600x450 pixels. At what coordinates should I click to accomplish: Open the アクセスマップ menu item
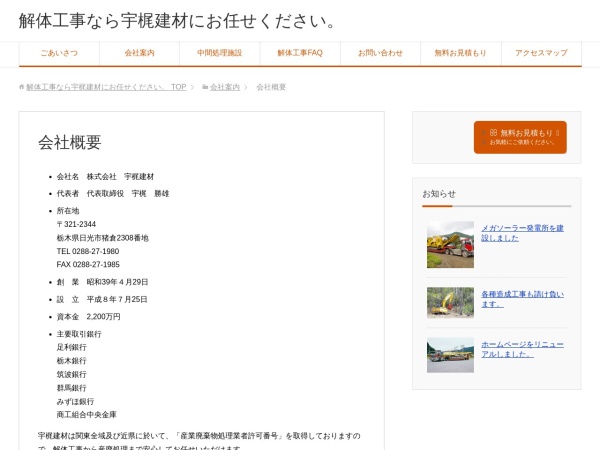(541, 53)
